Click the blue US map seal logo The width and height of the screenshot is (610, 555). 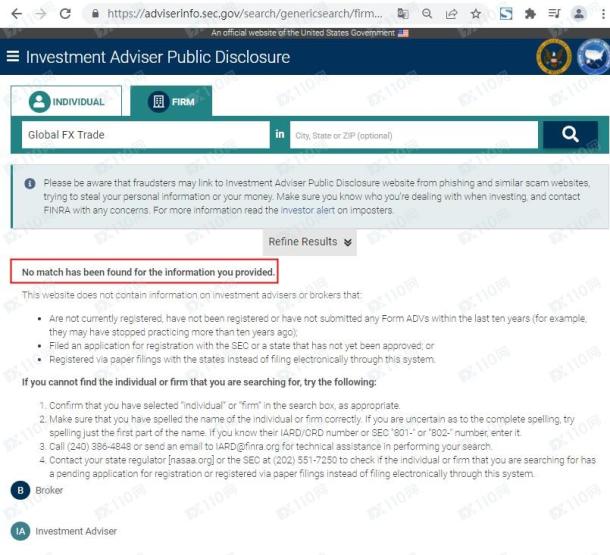tap(594, 56)
